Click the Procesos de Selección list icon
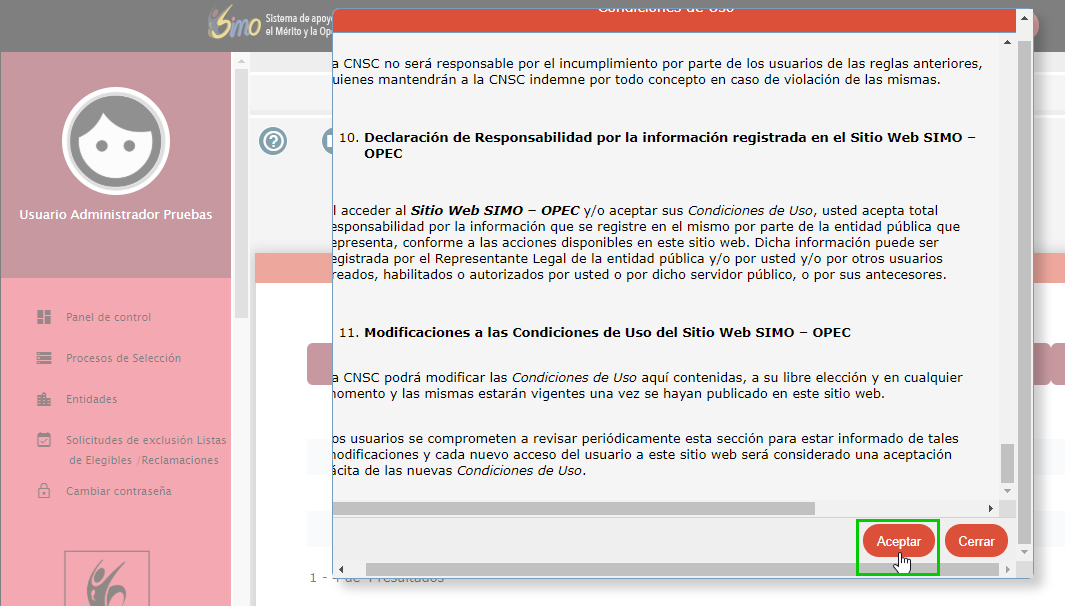1065x606 pixels. (x=44, y=358)
